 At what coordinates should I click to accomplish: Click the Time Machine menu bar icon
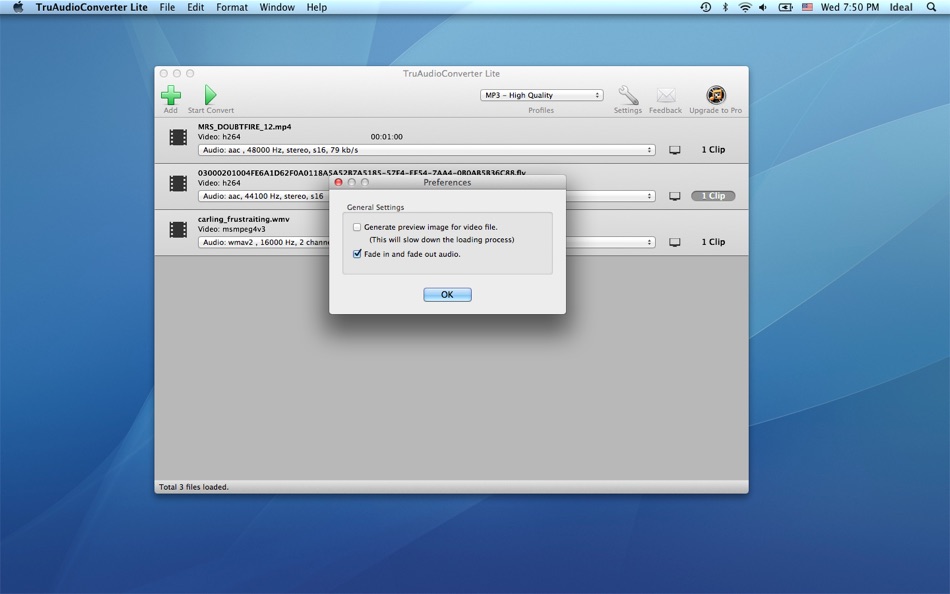click(705, 7)
